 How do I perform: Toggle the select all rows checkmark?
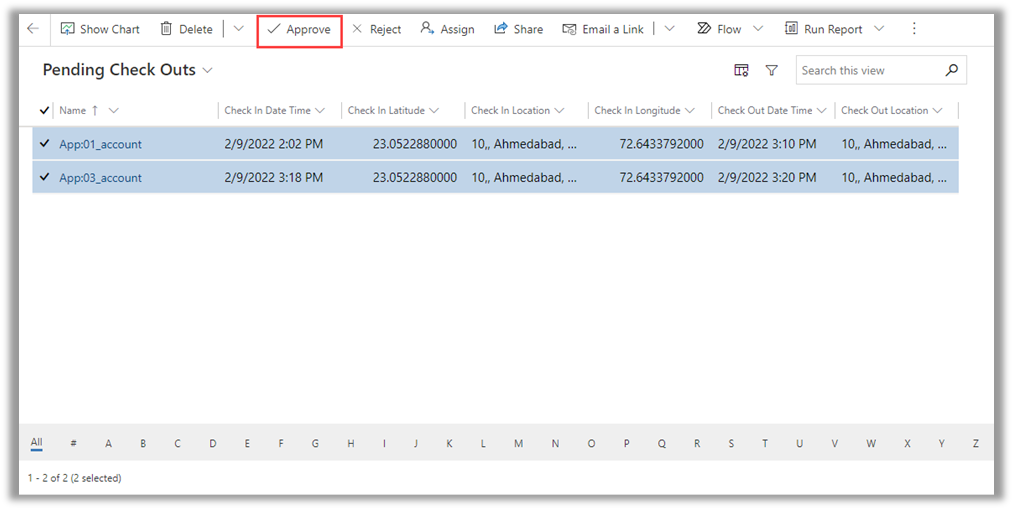pos(44,110)
